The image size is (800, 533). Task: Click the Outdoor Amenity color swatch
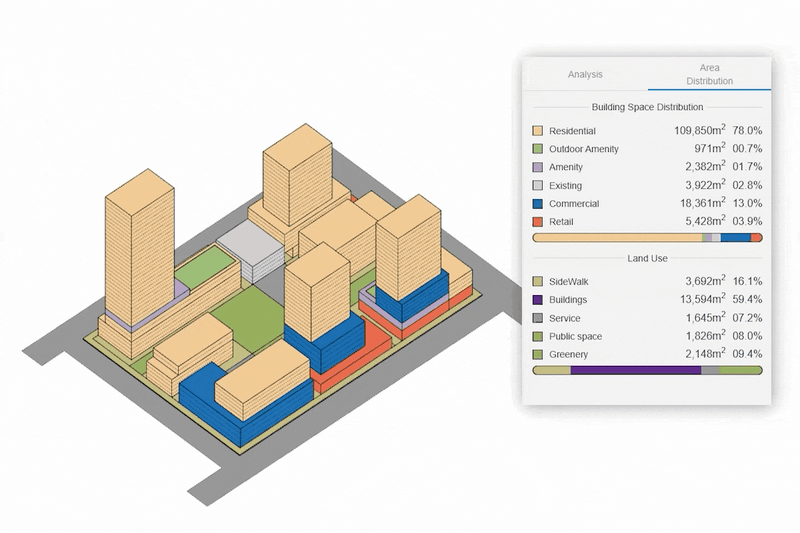[537, 149]
